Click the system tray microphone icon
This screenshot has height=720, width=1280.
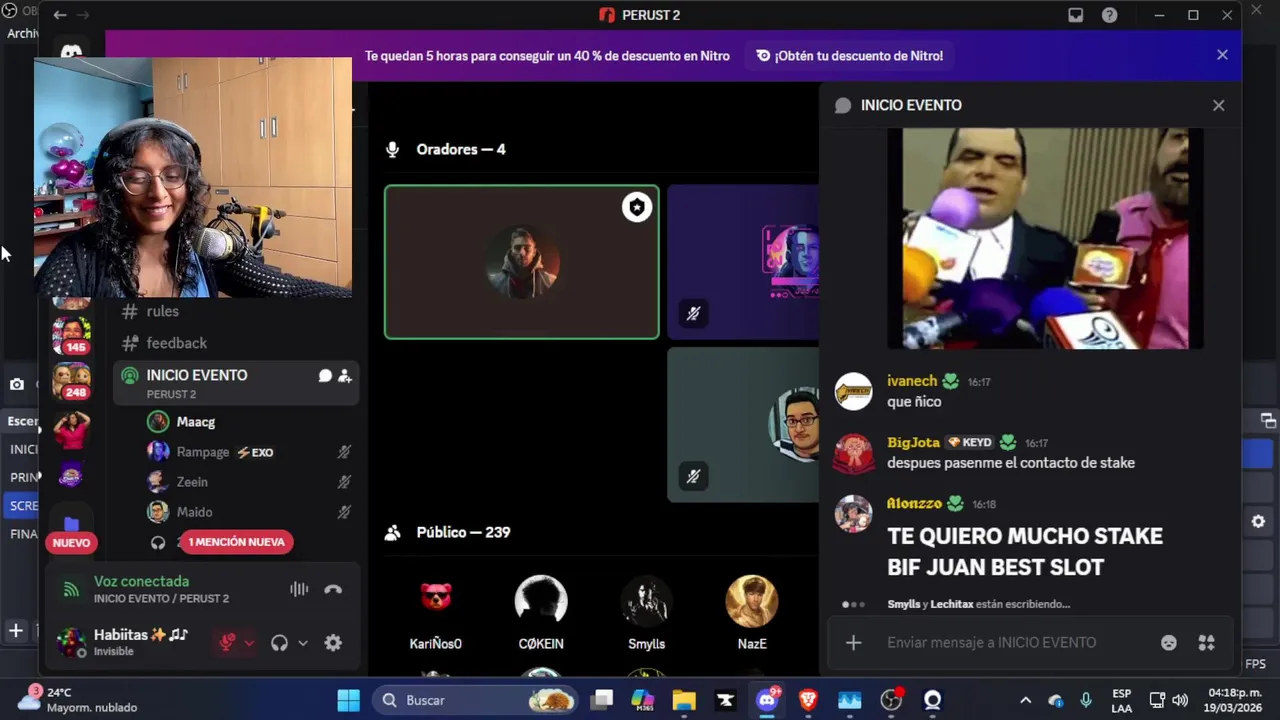1086,700
